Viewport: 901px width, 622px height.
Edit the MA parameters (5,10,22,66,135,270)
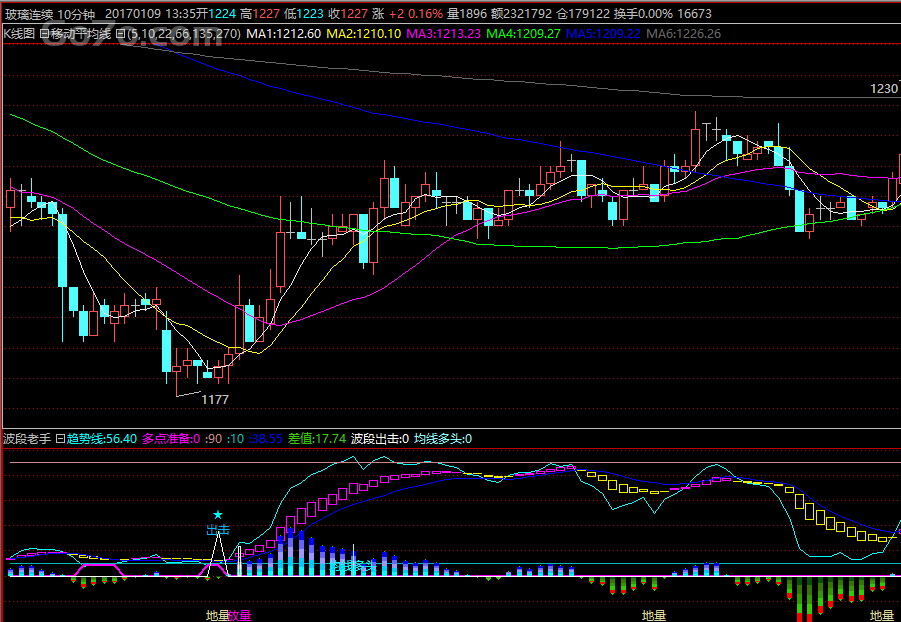[x=183, y=34]
